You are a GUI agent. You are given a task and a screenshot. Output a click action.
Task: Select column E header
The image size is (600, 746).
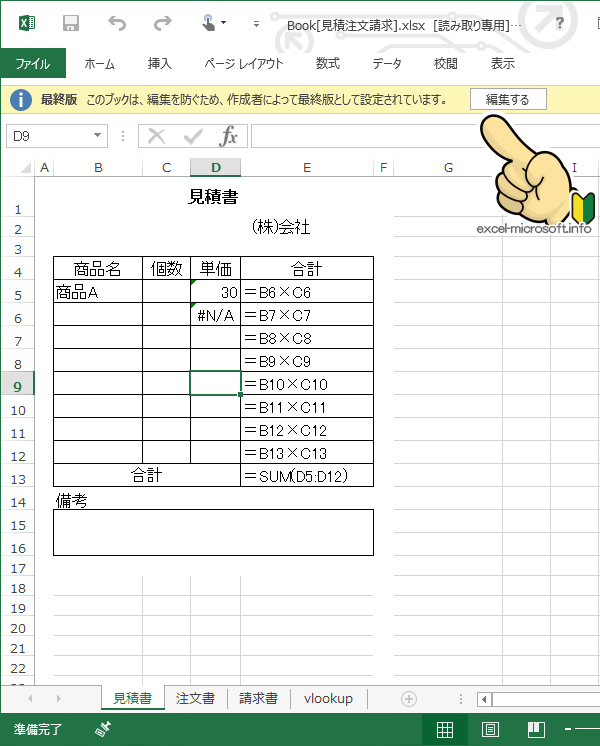[x=307, y=167]
